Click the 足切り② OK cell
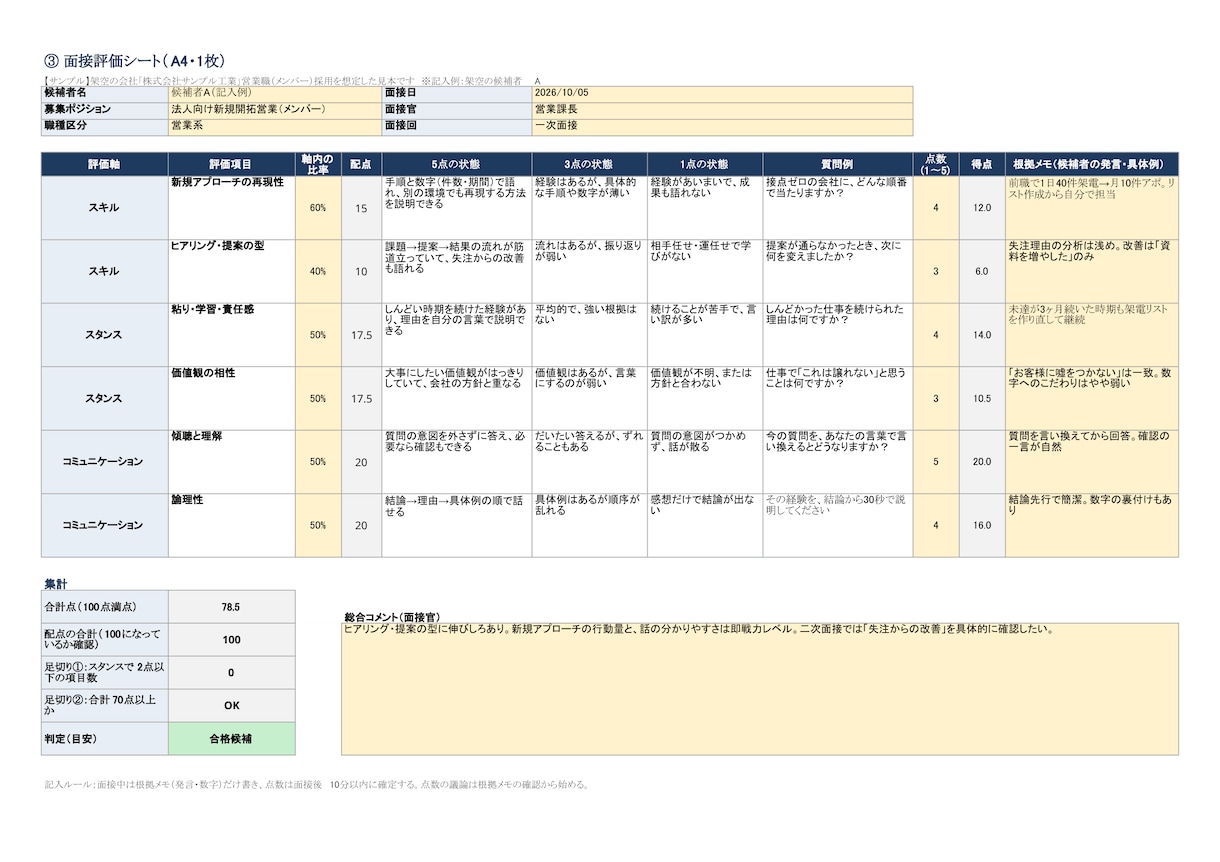This screenshot has width=1220, height=862. 232,705
